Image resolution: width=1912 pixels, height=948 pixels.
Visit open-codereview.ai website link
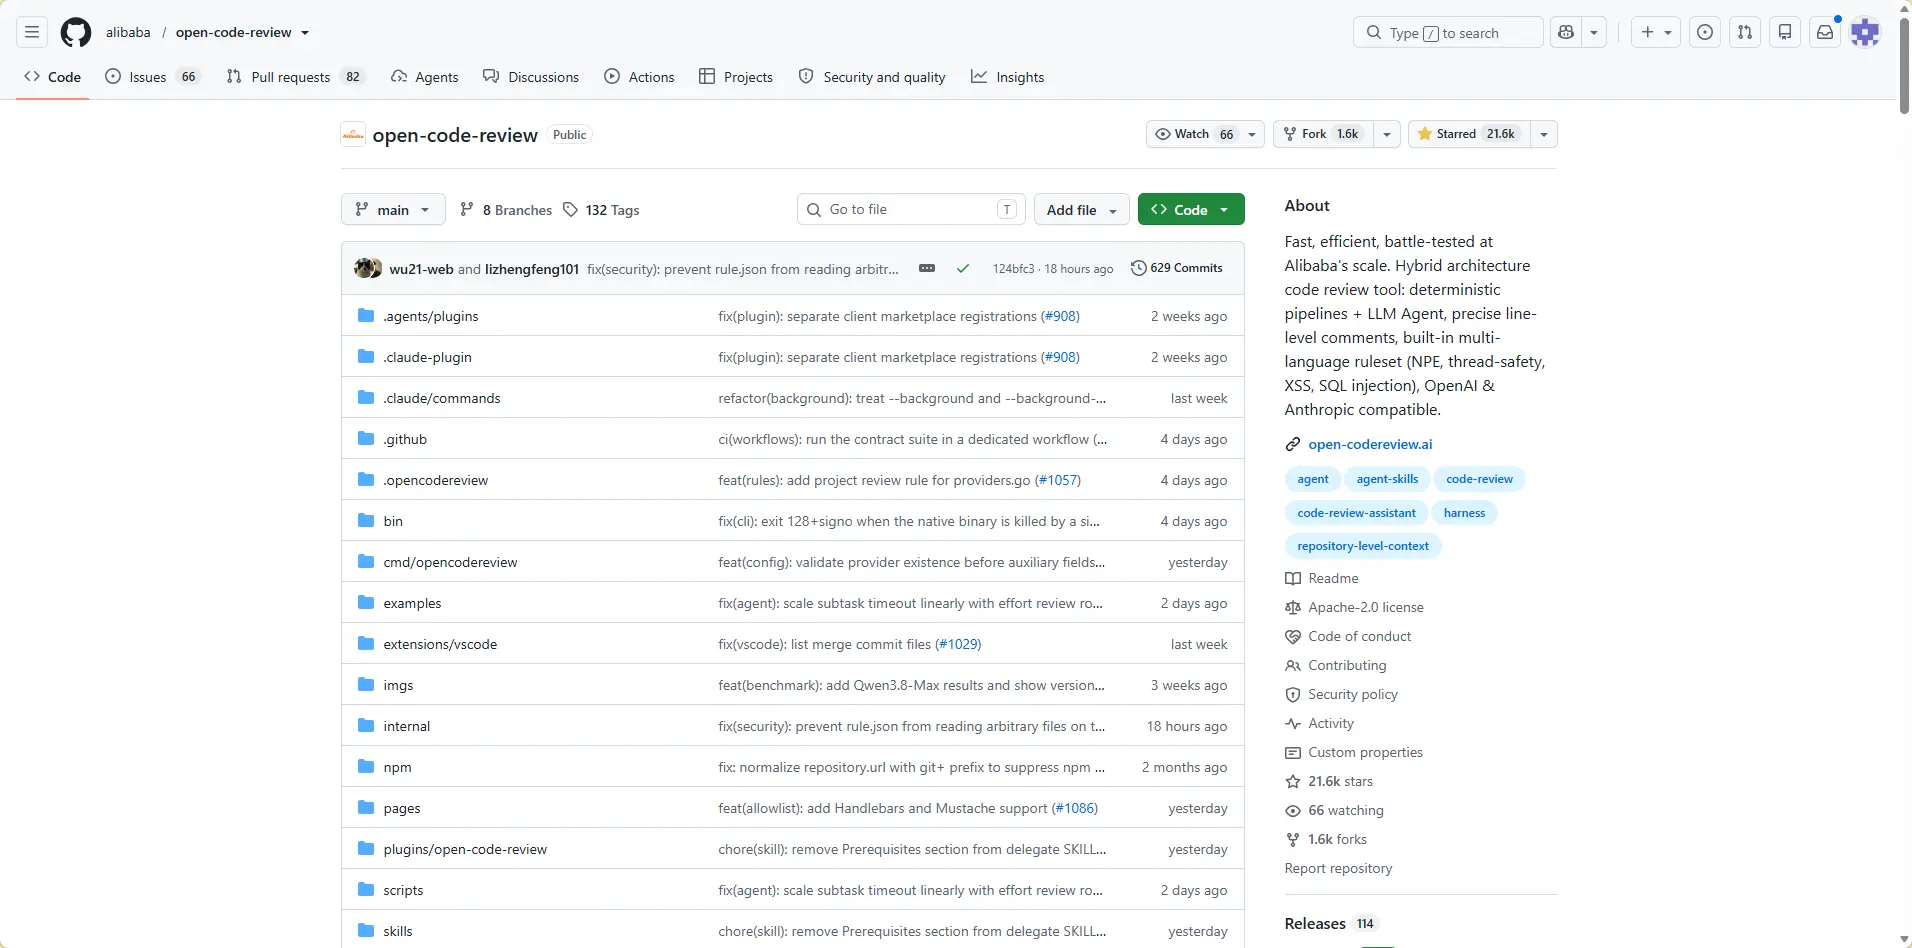(1370, 444)
